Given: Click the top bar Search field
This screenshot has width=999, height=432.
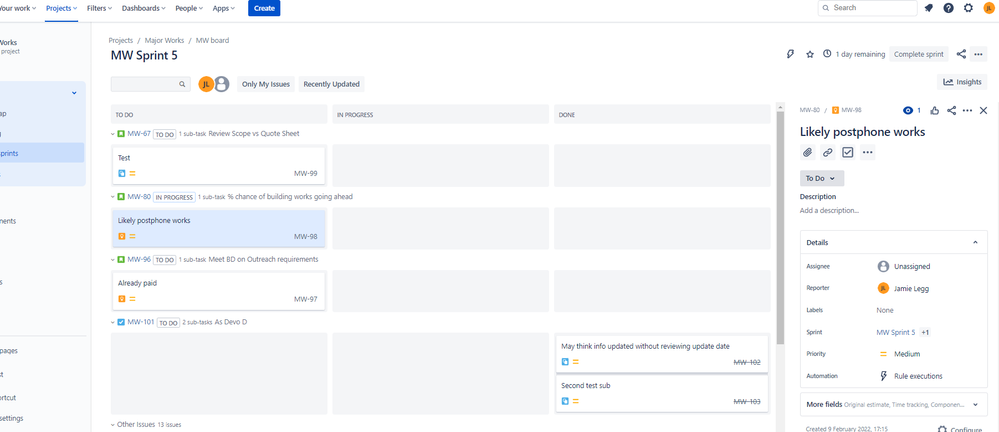Looking at the screenshot, I should pyautogui.click(x=868, y=8).
